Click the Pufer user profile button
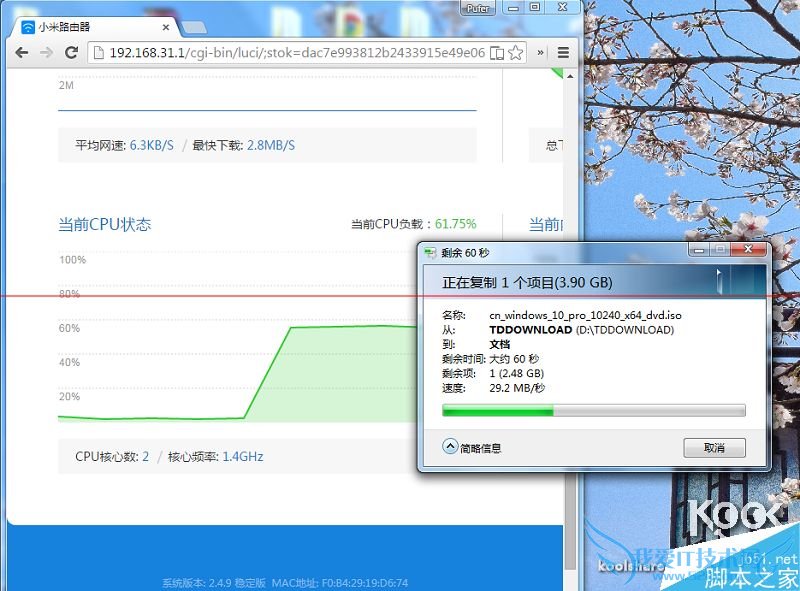The width and height of the screenshot is (800, 591). pos(478,8)
